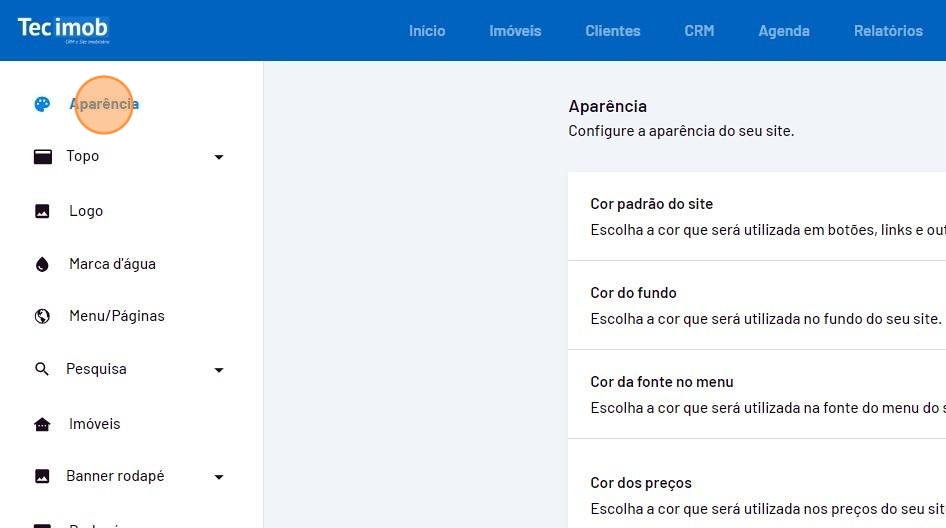Click the Tecimob logo in header
The height and width of the screenshot is (528, 946).
(63, 29)
